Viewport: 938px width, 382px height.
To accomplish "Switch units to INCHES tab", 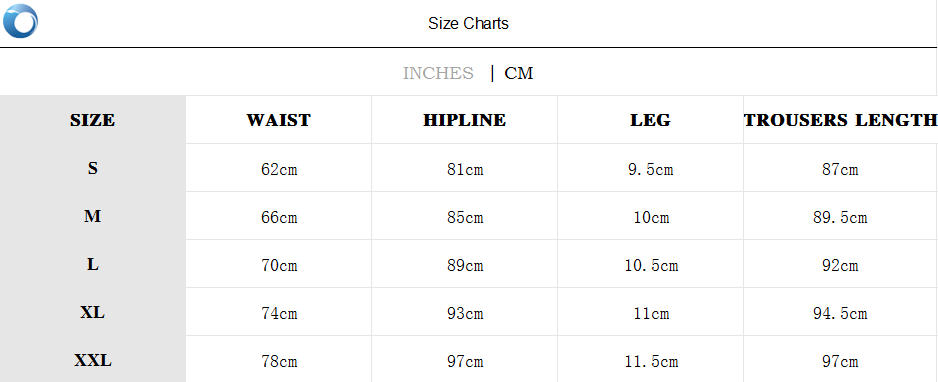I will tap(438, 73).
